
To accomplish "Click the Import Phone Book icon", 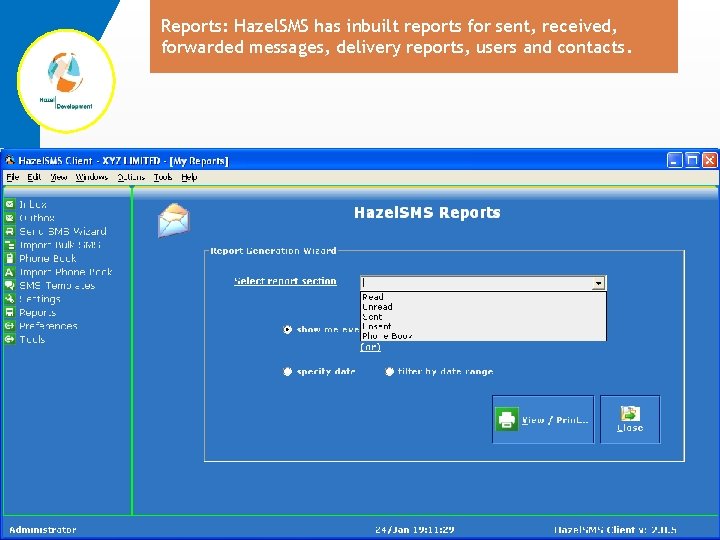I will (10, 272).
